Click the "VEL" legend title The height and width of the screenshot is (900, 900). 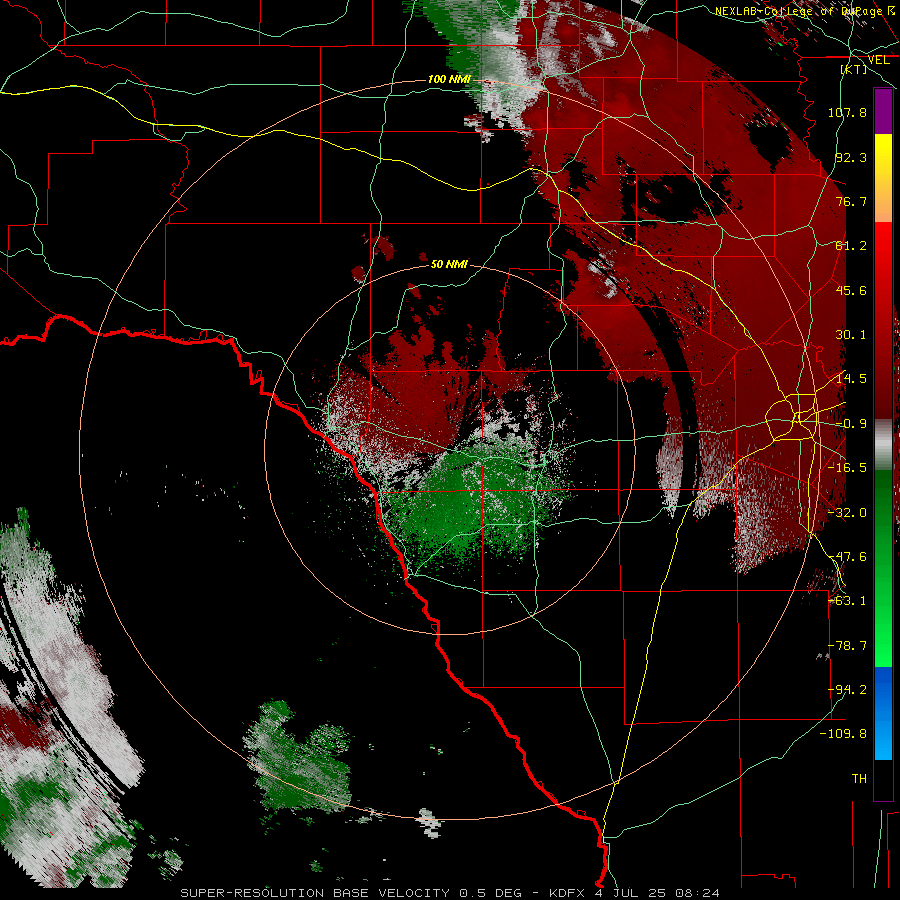tap(878, 60)
